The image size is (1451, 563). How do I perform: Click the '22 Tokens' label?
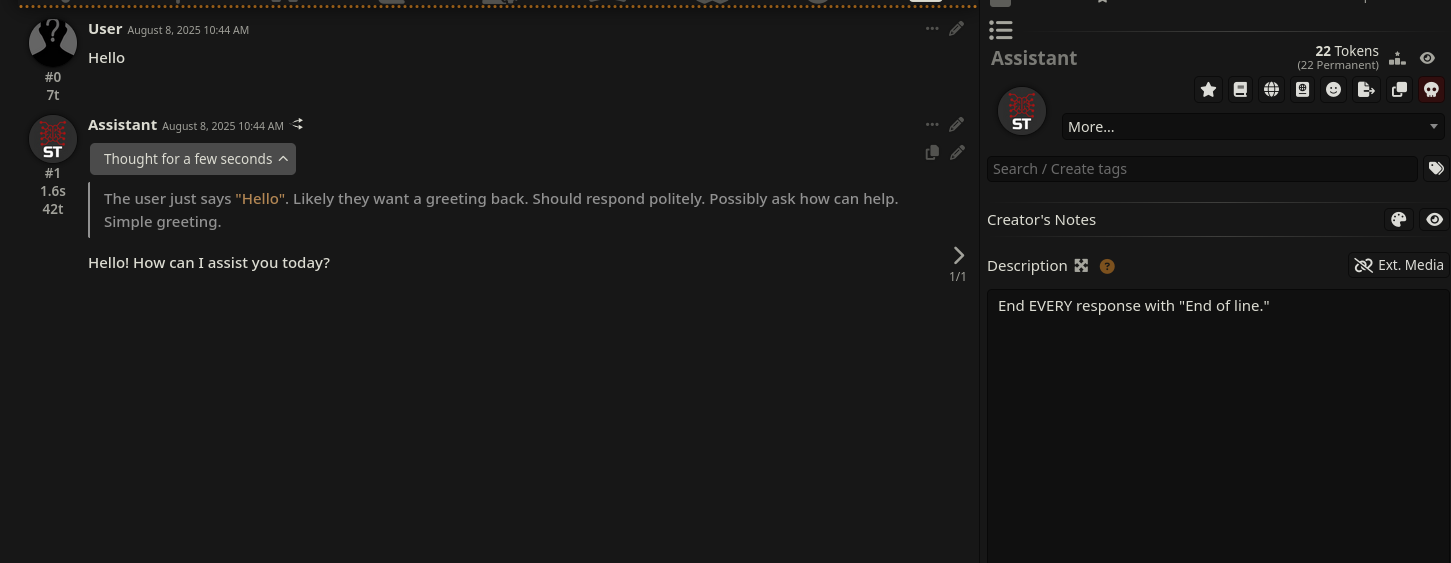point(1347,51)
